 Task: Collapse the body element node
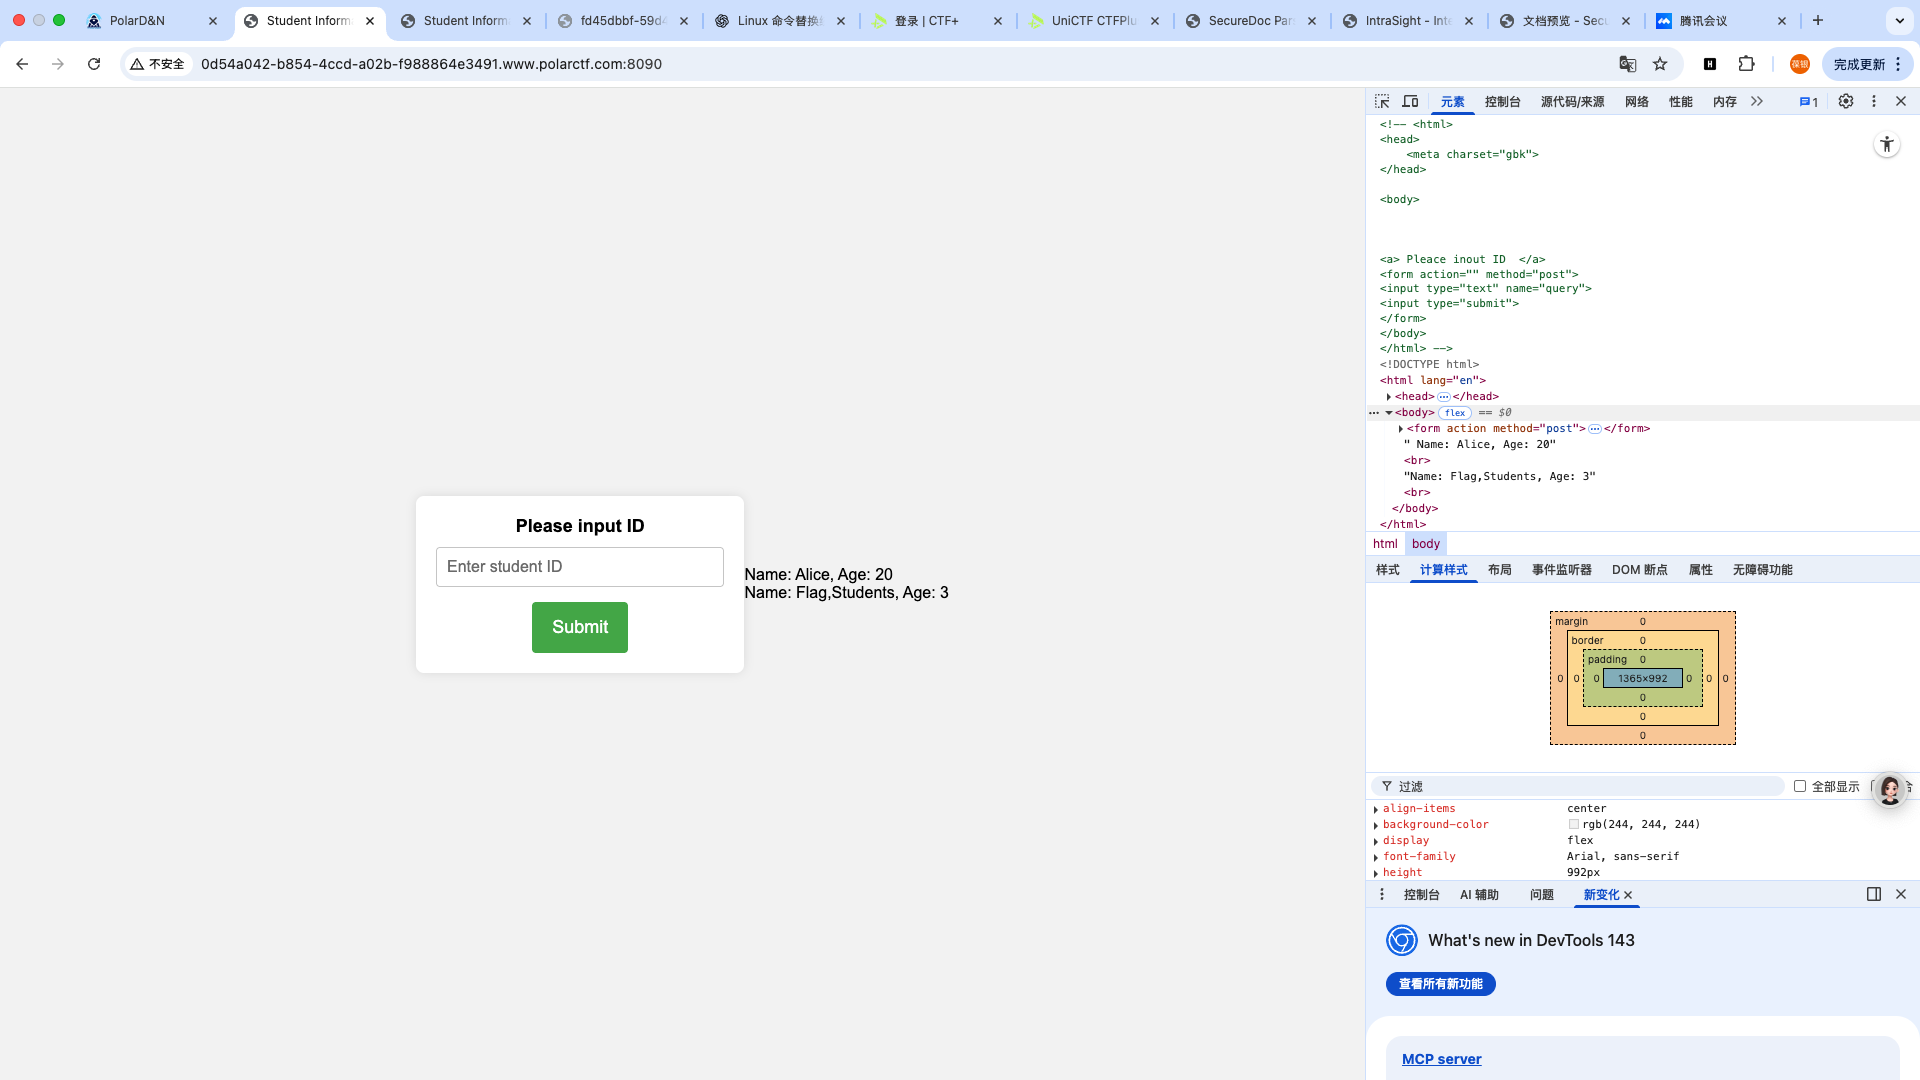click(x=1389, y=413)
